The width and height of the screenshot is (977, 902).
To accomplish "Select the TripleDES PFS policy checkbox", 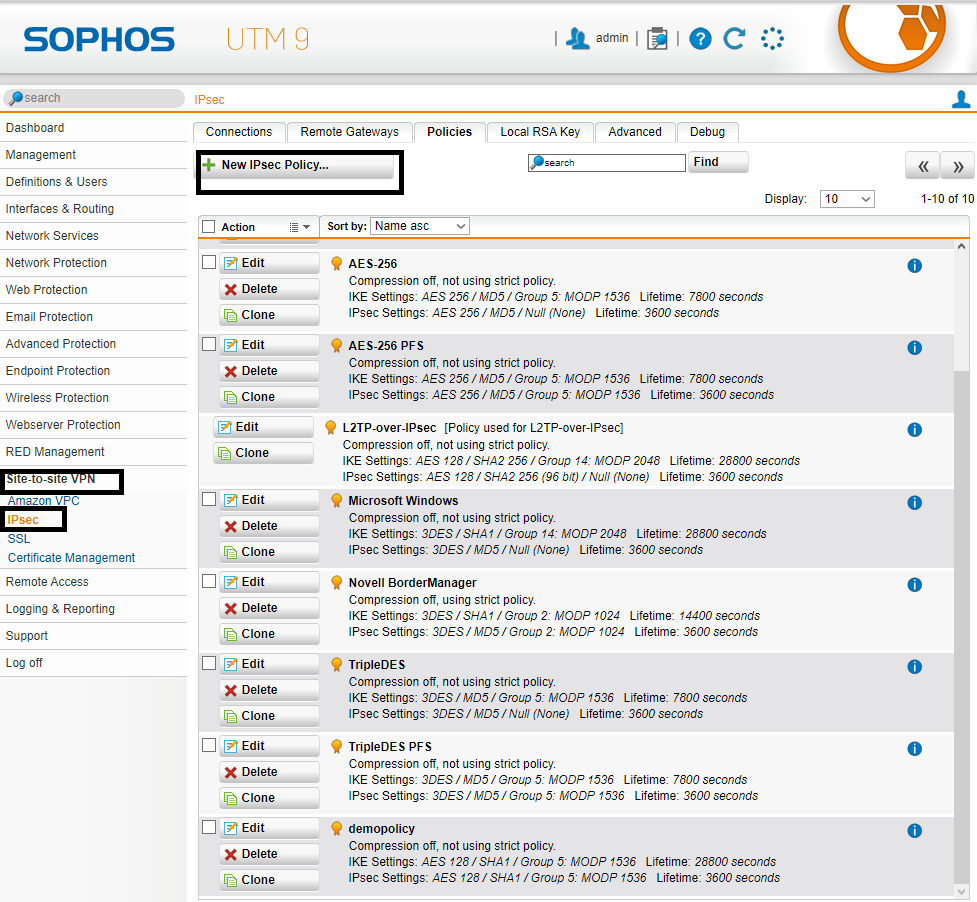I will point(209,746).
